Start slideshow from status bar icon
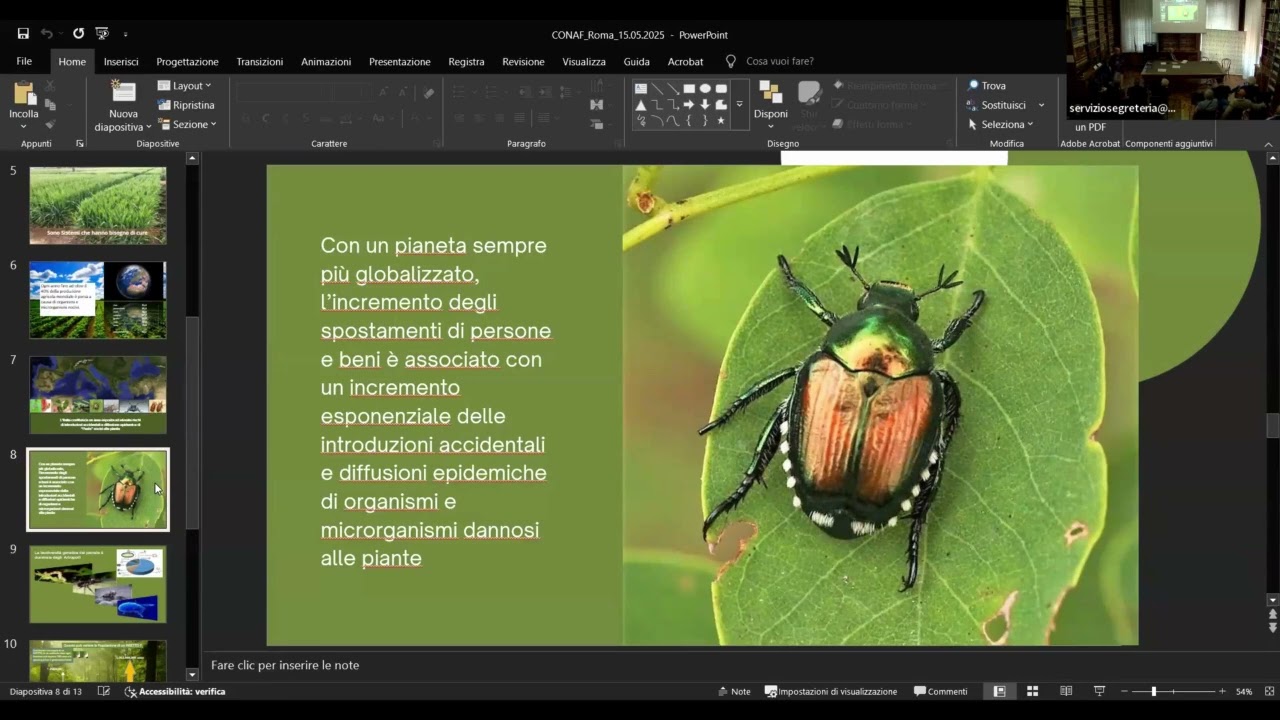This screenshot has height=720, width=1280. (x=1100, y=691)
